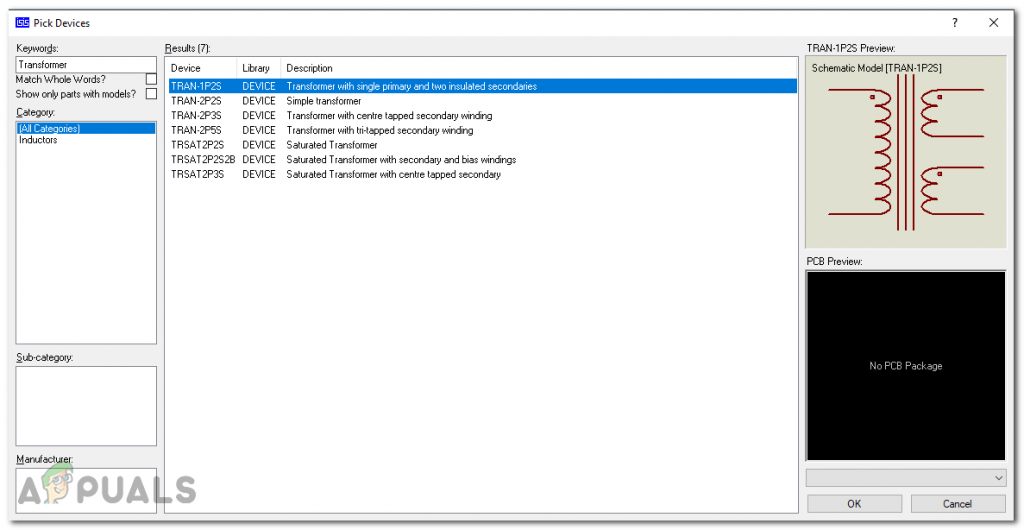Click 'Transformer with tri-tapped secondary winding'
This screenshot has height=530, width=1024.
(379, 130)
